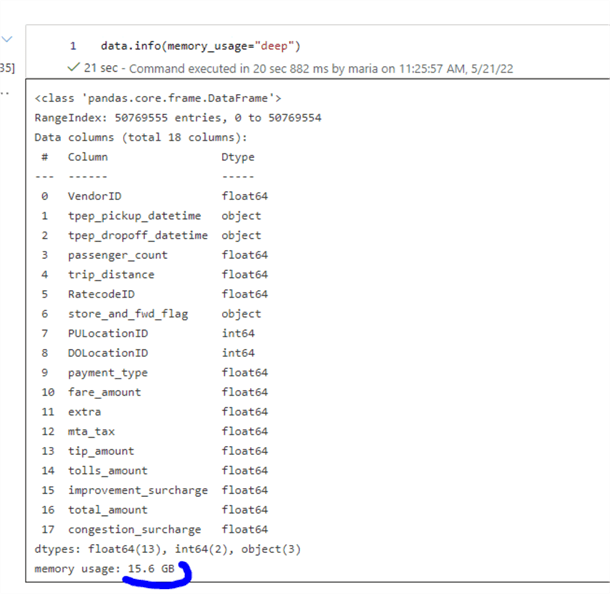The width and height of the screenshot is (610, 594).
Task: Click the float64 dtype of congestion_surcharge
Action: coord(245,529)
